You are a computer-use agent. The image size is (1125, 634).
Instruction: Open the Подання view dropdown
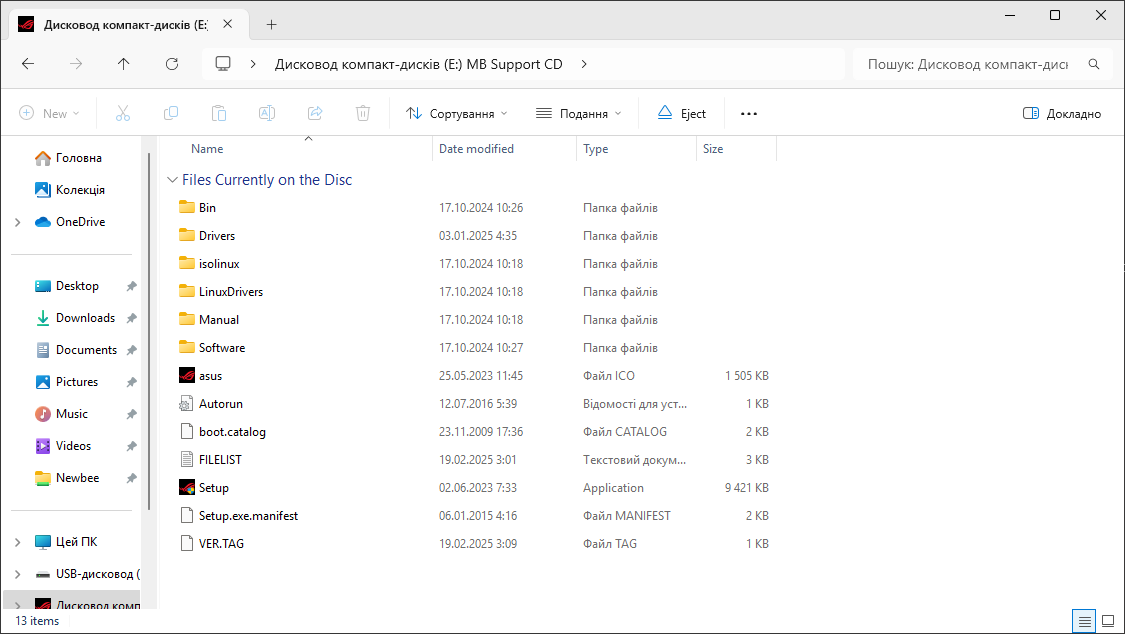coord(579,114)
